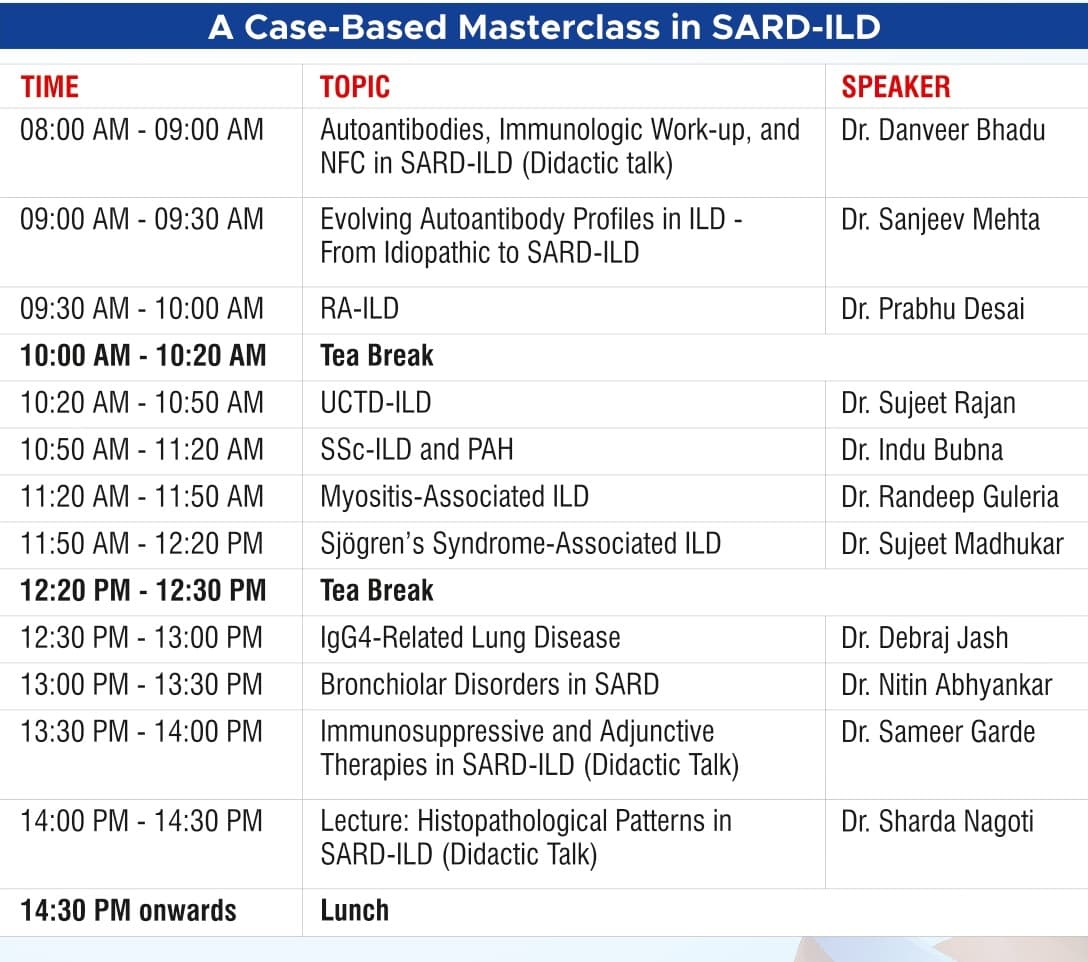
Task: Select the 'IgG4-Related Lung Disease' topic
Action: (470, 638)
